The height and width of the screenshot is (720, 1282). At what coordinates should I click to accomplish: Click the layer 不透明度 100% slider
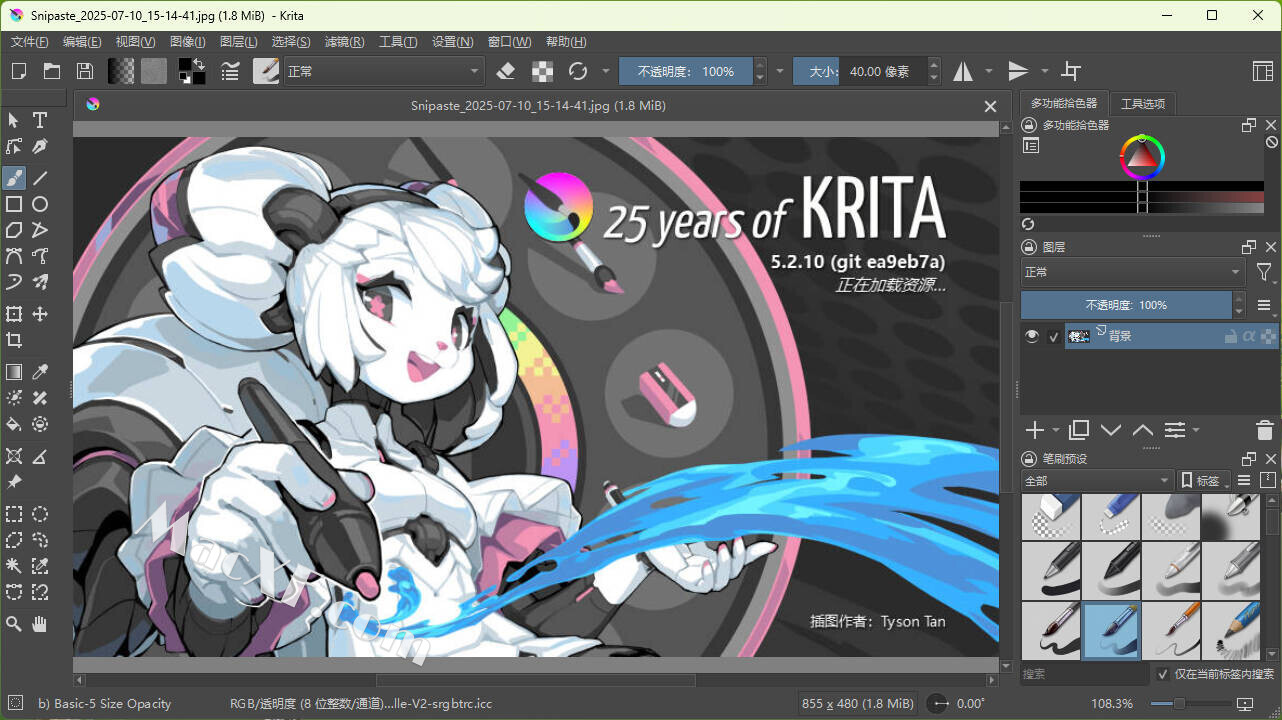coord(1126,305)
